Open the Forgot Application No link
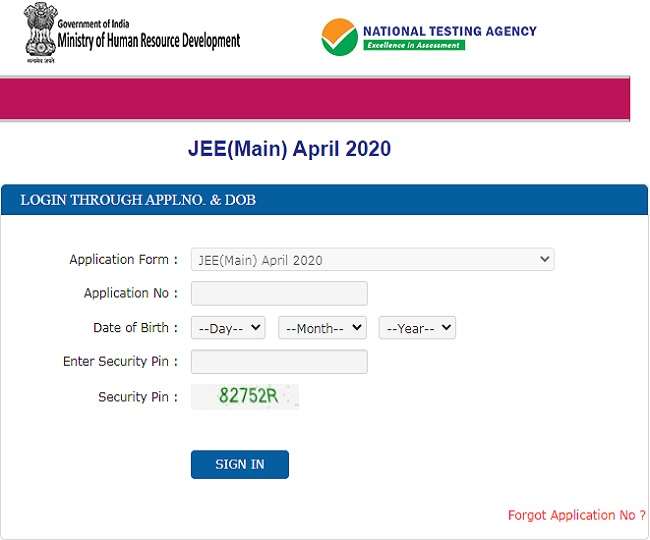Viewport: 650px width, 540px height. point(577,515)
